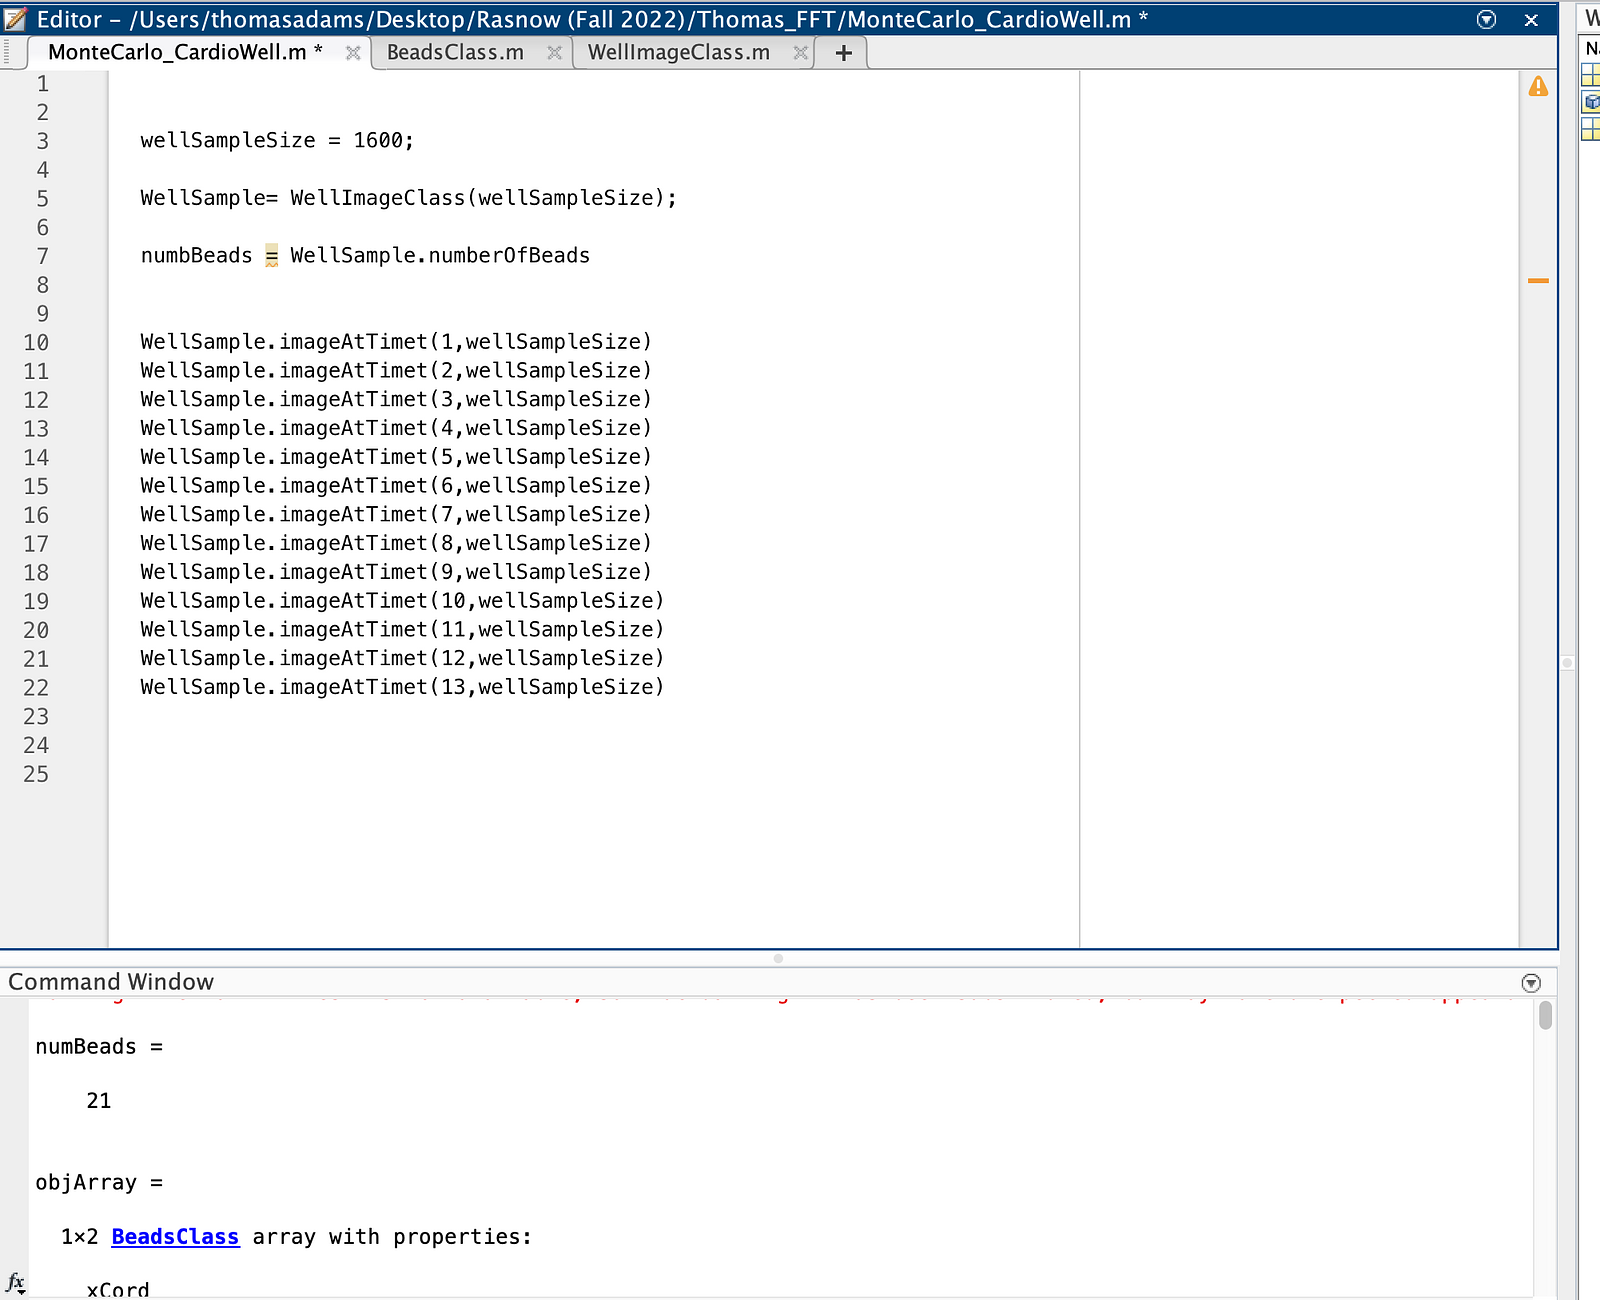Jump to the orange warning marker in message bar

(1538, 281)
